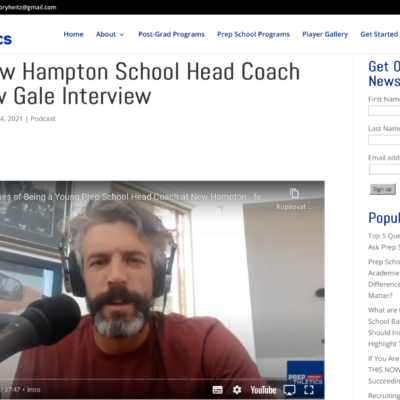The height and width of the screenshot is (400, 400).
Task: Click the email address in the top bar
Action: [x=28, y=7]
